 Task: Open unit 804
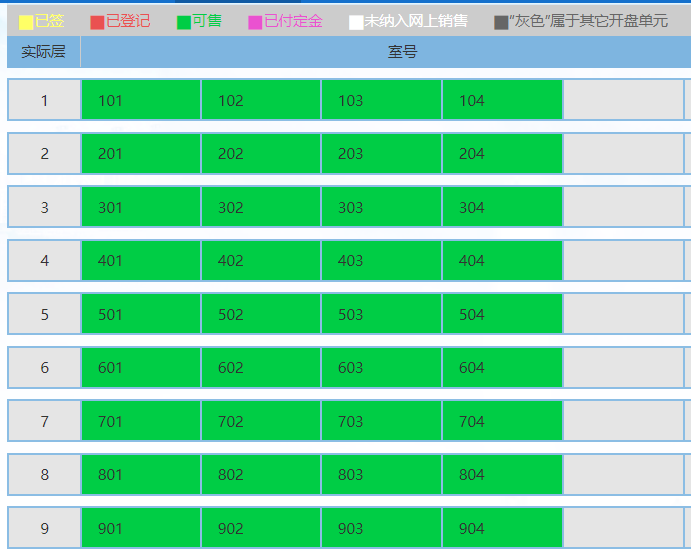click(502, 474)
